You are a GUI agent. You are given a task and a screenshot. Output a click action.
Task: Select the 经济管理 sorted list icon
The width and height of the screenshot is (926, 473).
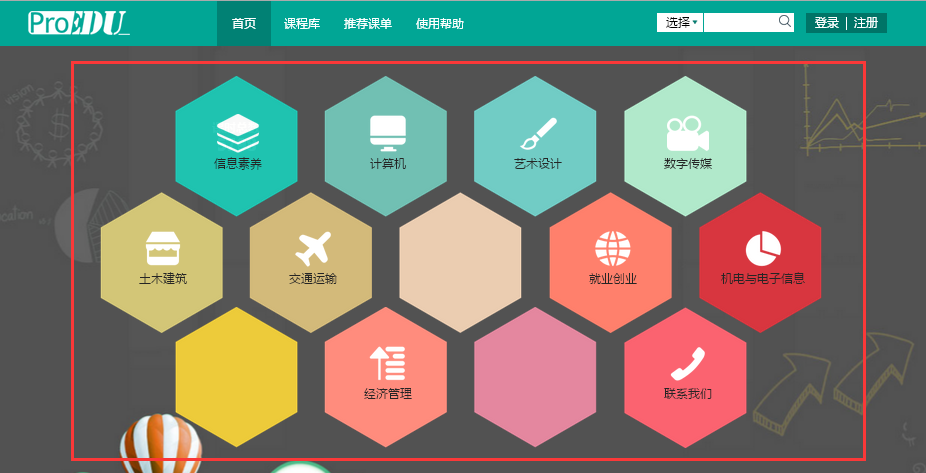(387, 363)
